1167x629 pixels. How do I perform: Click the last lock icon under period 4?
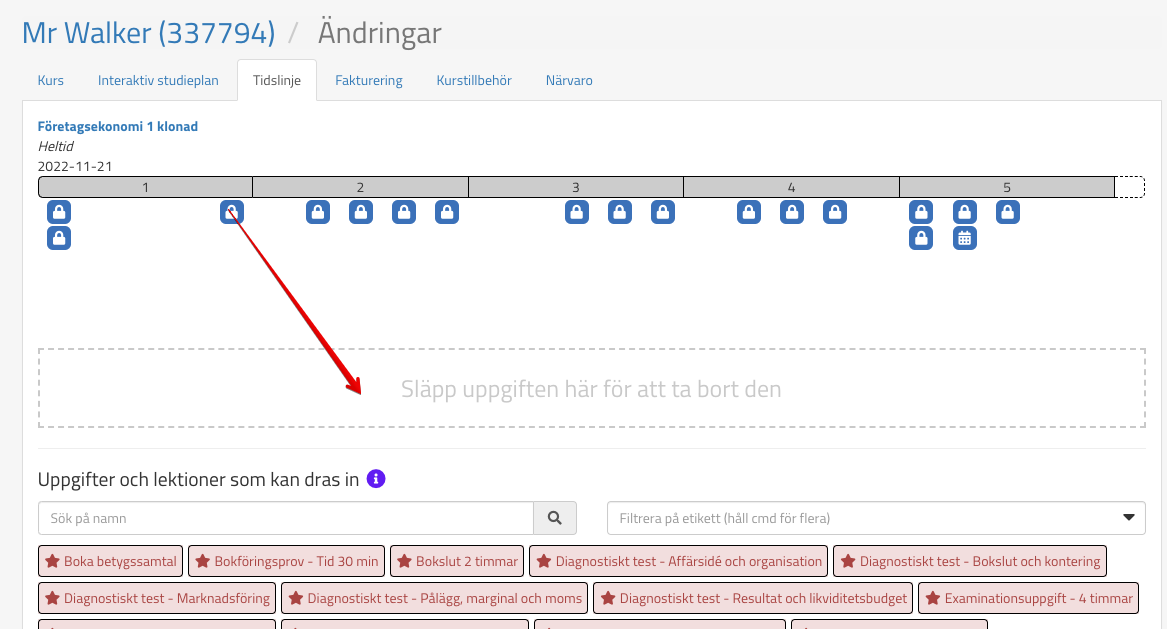coord(835,212)
